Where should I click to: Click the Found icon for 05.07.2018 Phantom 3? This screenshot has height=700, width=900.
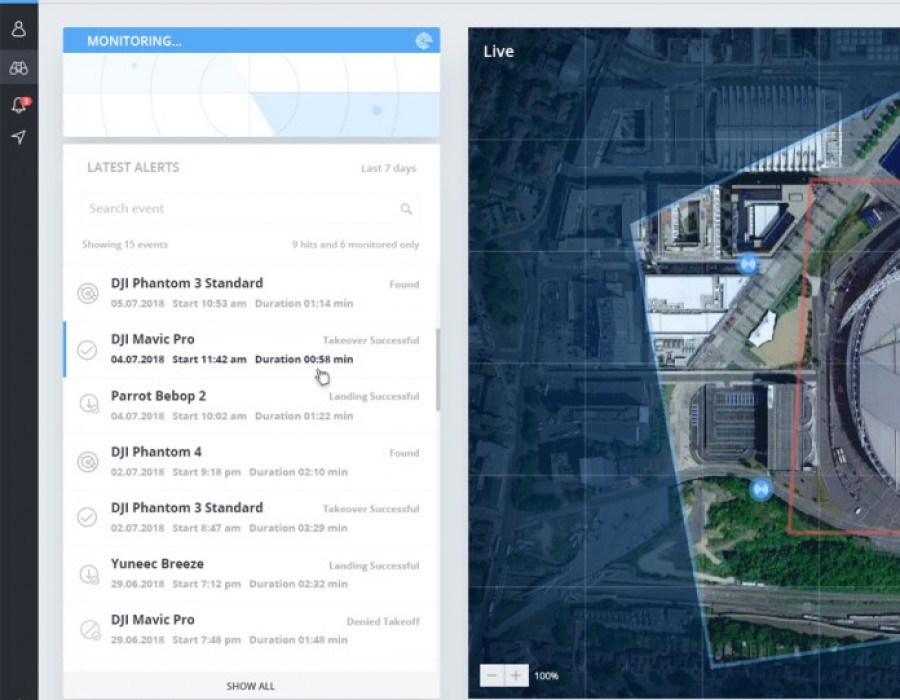88,293
